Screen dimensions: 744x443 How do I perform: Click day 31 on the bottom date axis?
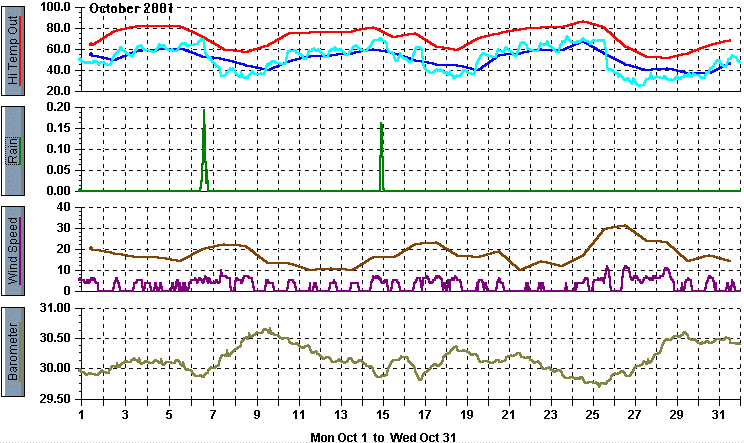[722, 414]
